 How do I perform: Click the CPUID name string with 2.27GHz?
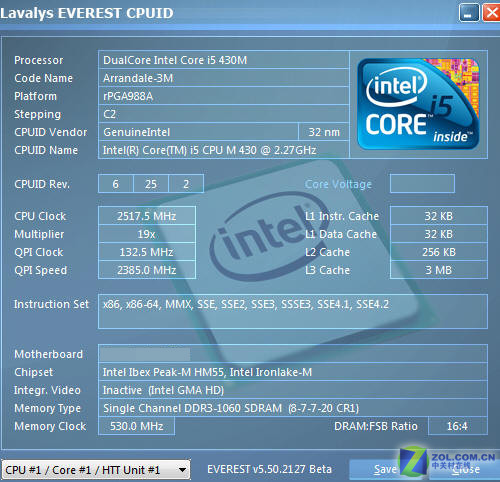[223, 150]
